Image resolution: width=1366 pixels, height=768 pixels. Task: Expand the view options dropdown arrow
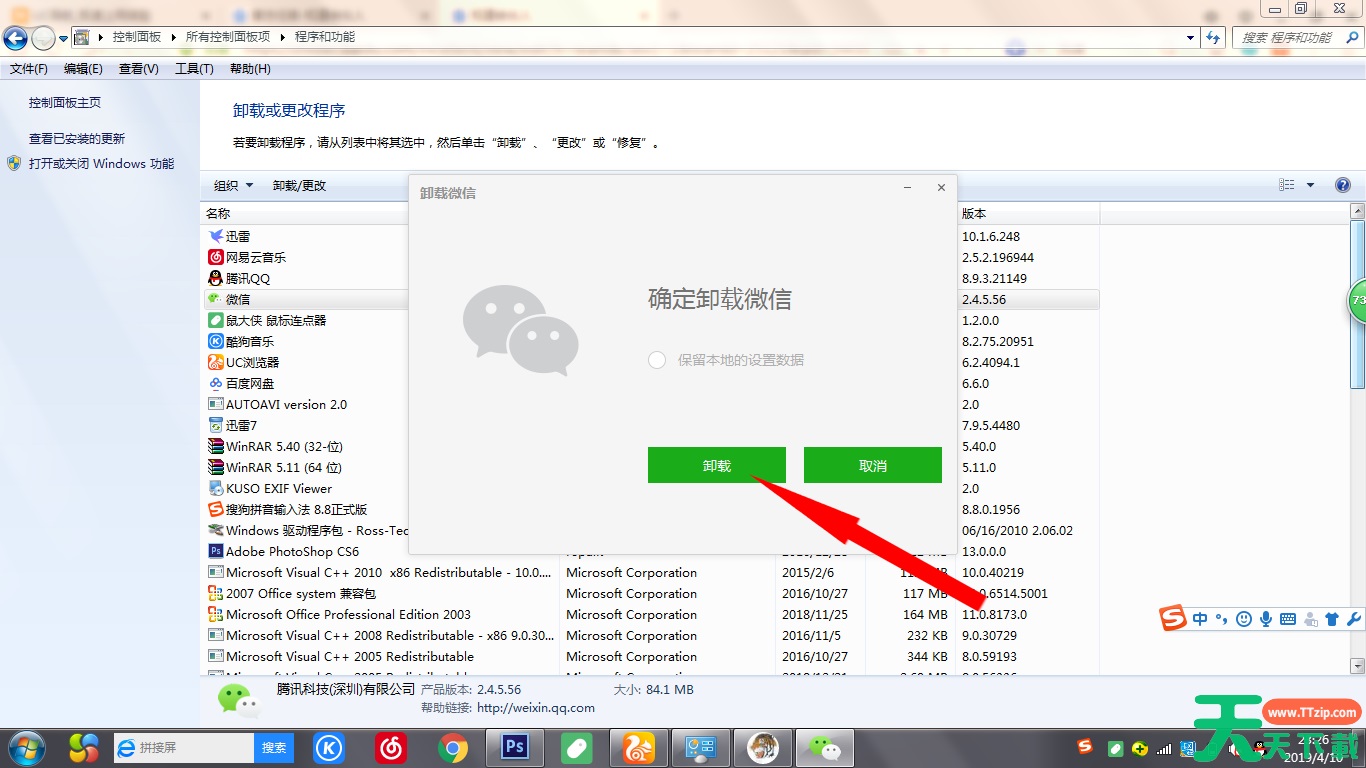[1311, 186]
